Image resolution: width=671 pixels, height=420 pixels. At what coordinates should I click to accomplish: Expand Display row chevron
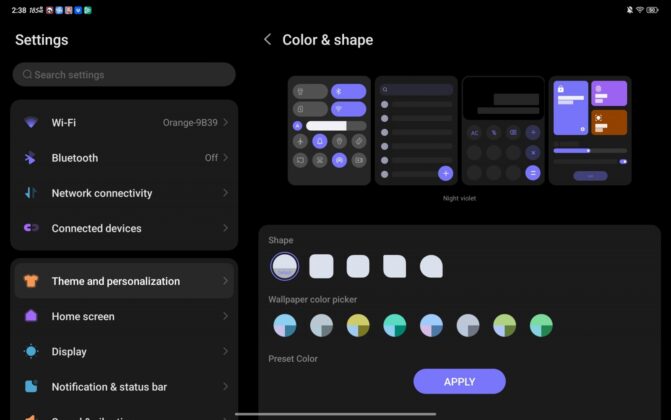(x=226, y=351)
